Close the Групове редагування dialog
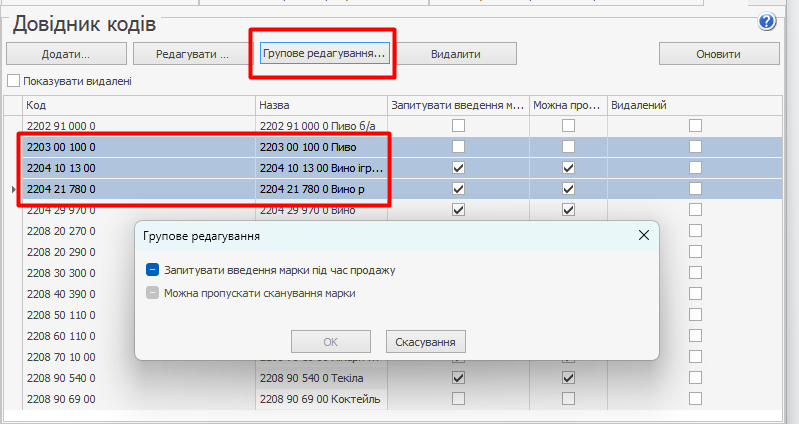 644,236
